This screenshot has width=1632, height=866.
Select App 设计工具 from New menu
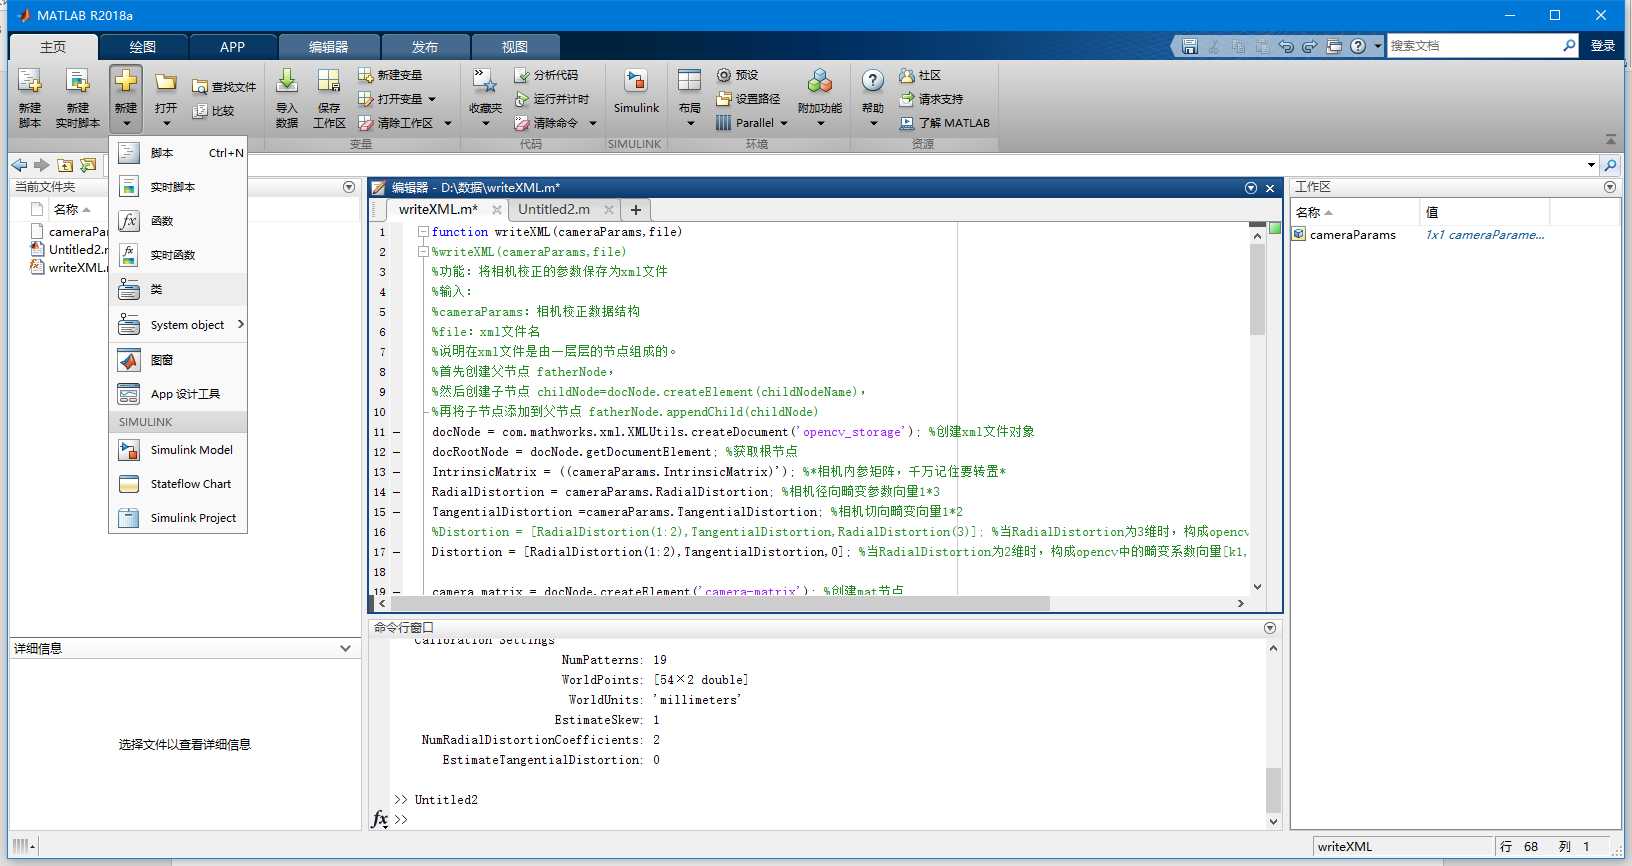[x=178, y=394]
